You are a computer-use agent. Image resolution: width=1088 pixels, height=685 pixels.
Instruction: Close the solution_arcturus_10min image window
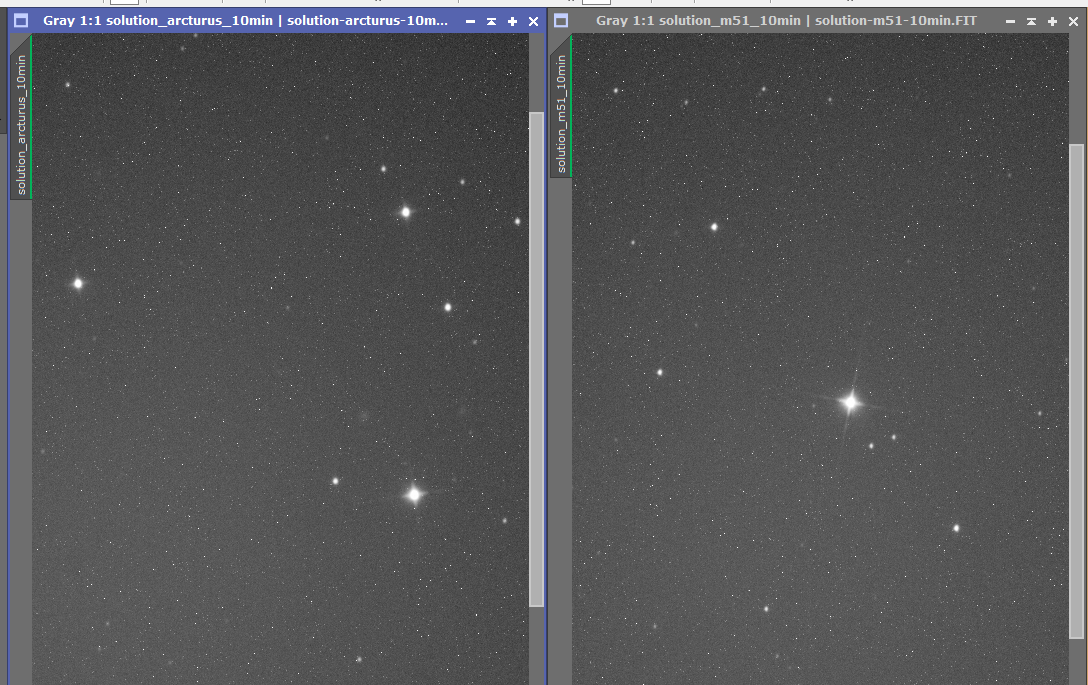[533, 21]
